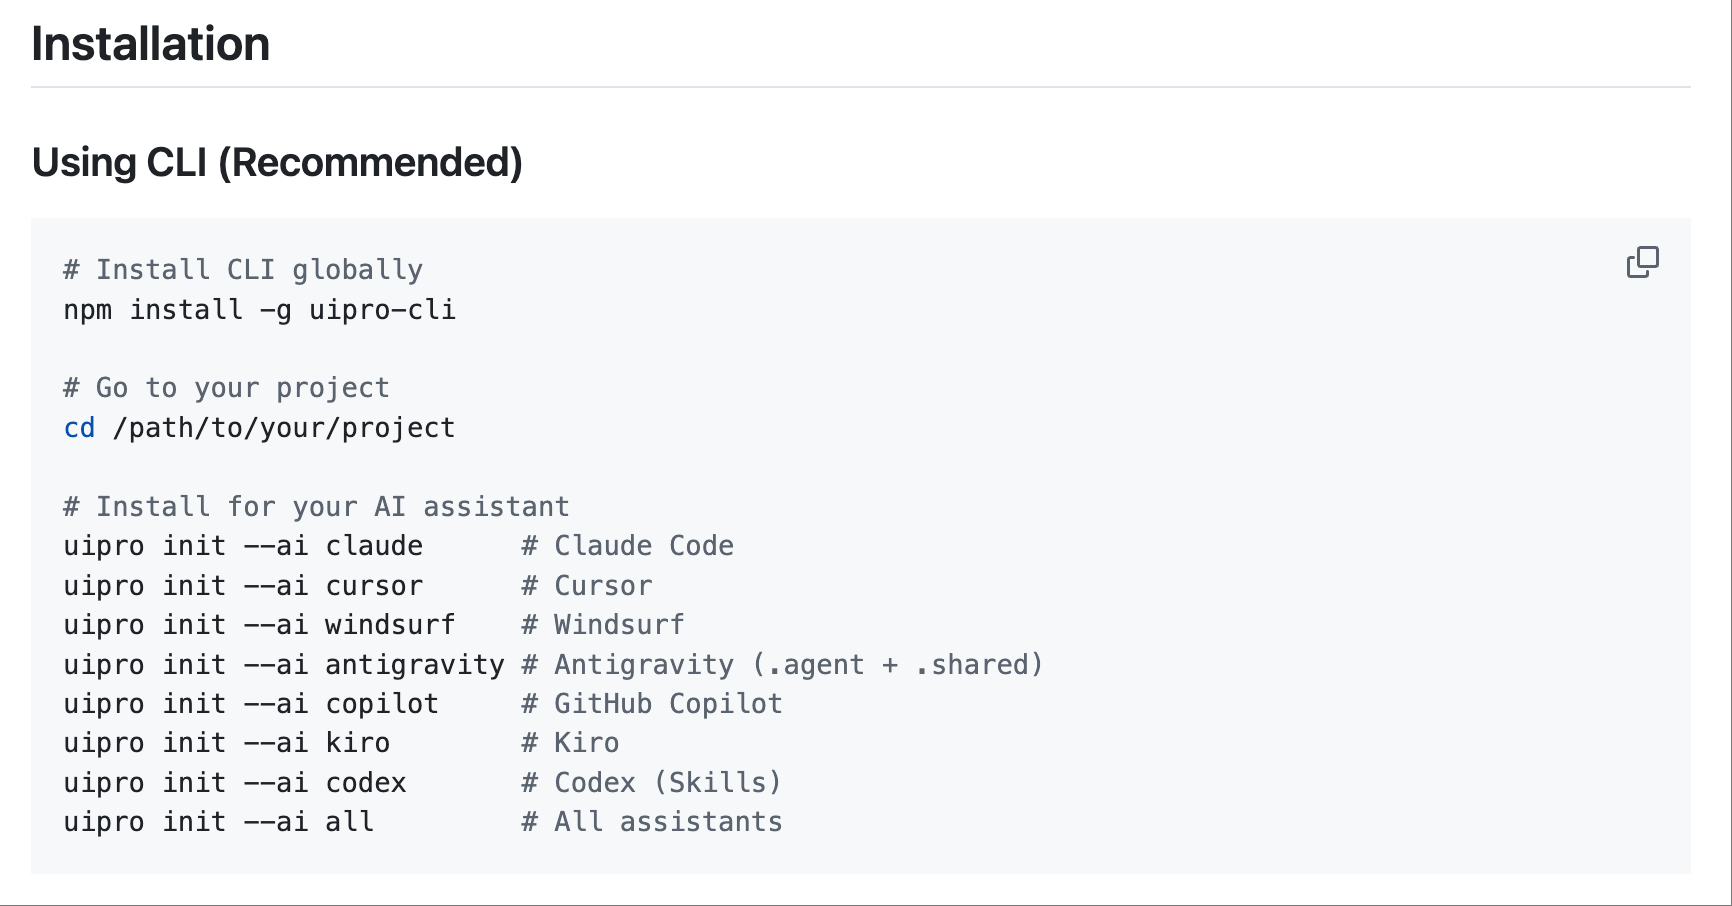1732x906 pixels.
Task: Click the '# Claude Code' comment
Action: pyautogui.click(x=627, y=546)
